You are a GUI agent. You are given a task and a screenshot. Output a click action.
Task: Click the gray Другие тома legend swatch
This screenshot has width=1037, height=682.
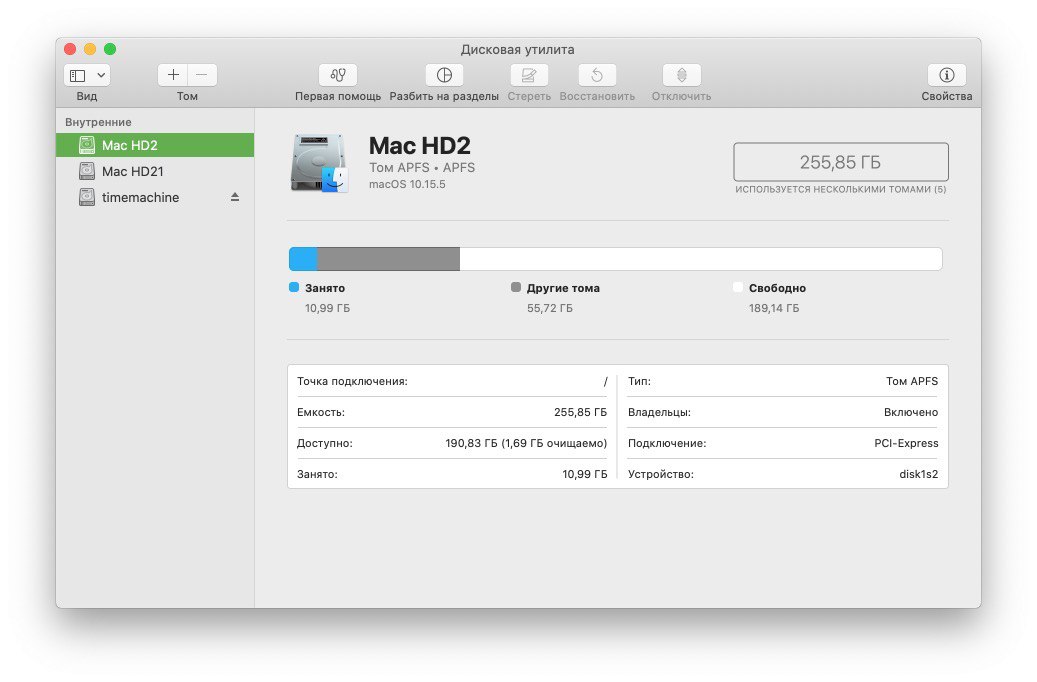click(516, 287)
